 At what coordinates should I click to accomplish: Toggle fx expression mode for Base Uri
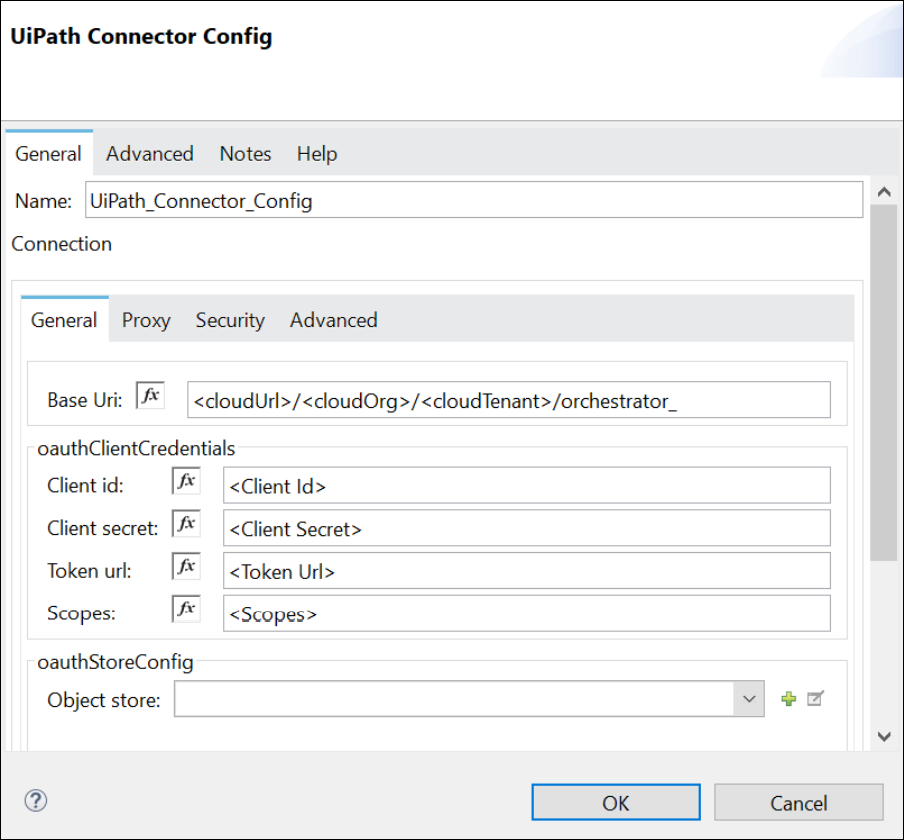point(150,396)
